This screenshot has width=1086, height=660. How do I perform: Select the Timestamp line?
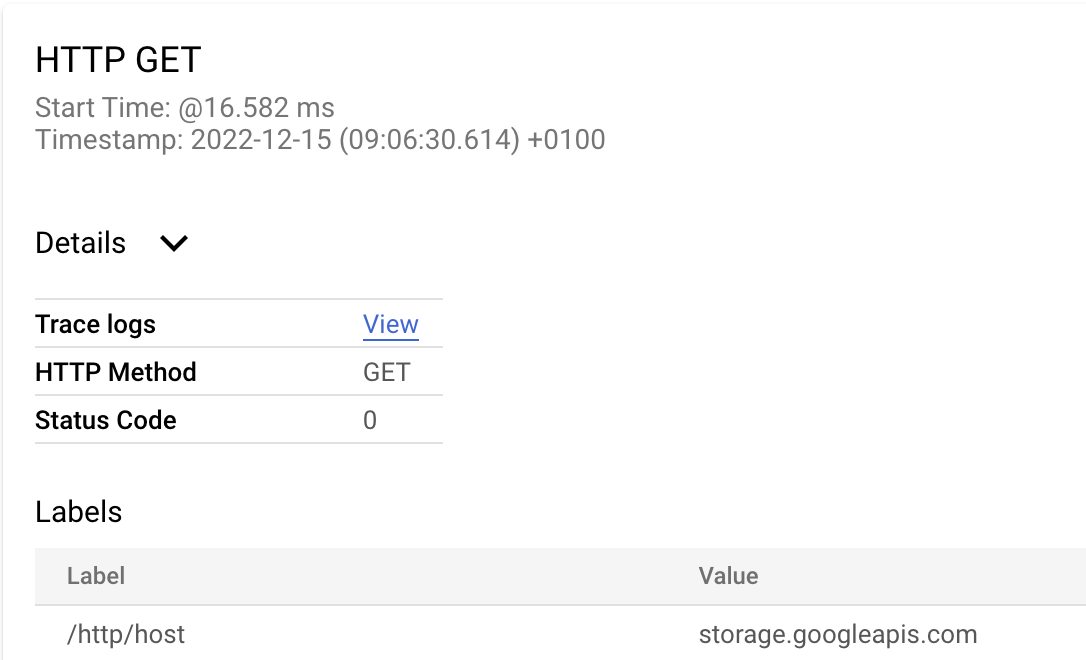point(320,140)
